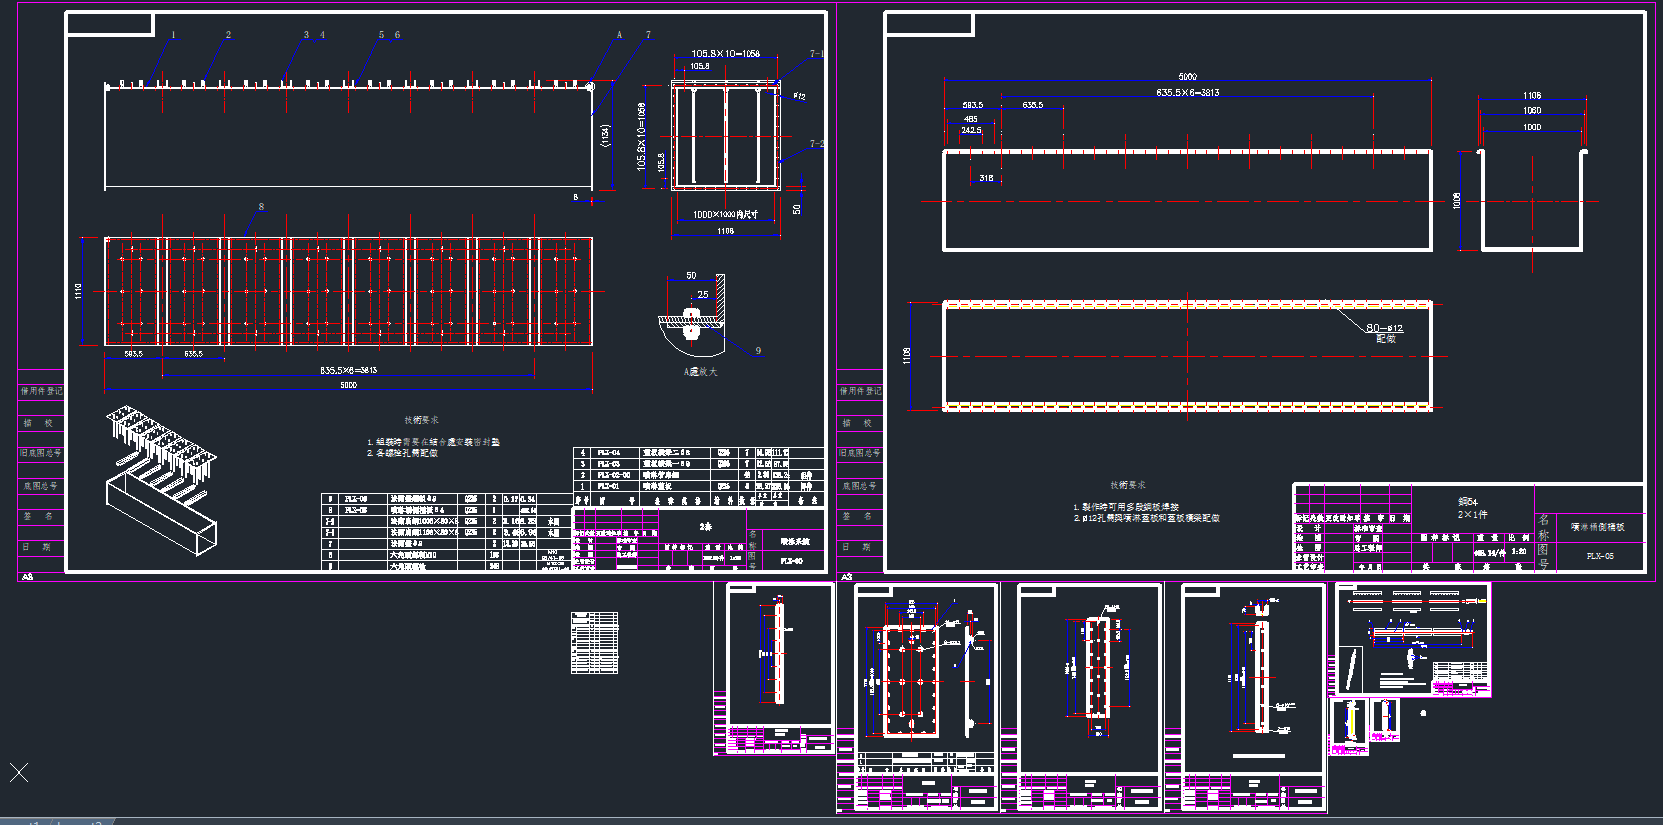Click the UCS origin cross marker
Viewport: 1663px width, 825px height.
coord(18,771)
